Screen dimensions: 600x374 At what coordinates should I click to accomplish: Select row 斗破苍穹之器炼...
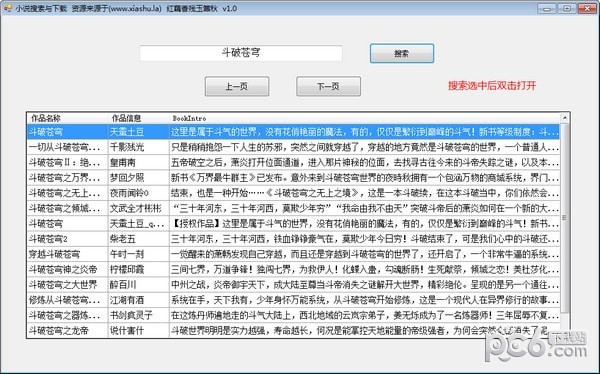[293, 315]
